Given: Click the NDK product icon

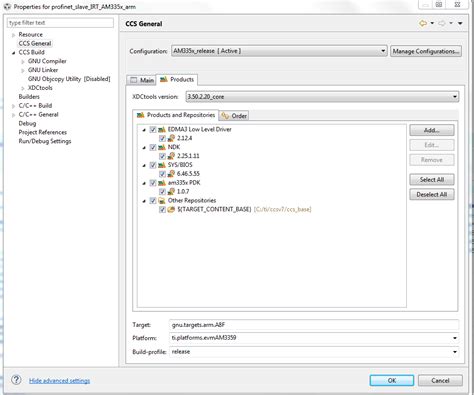Looking at the screenshot, I should 162,147.
